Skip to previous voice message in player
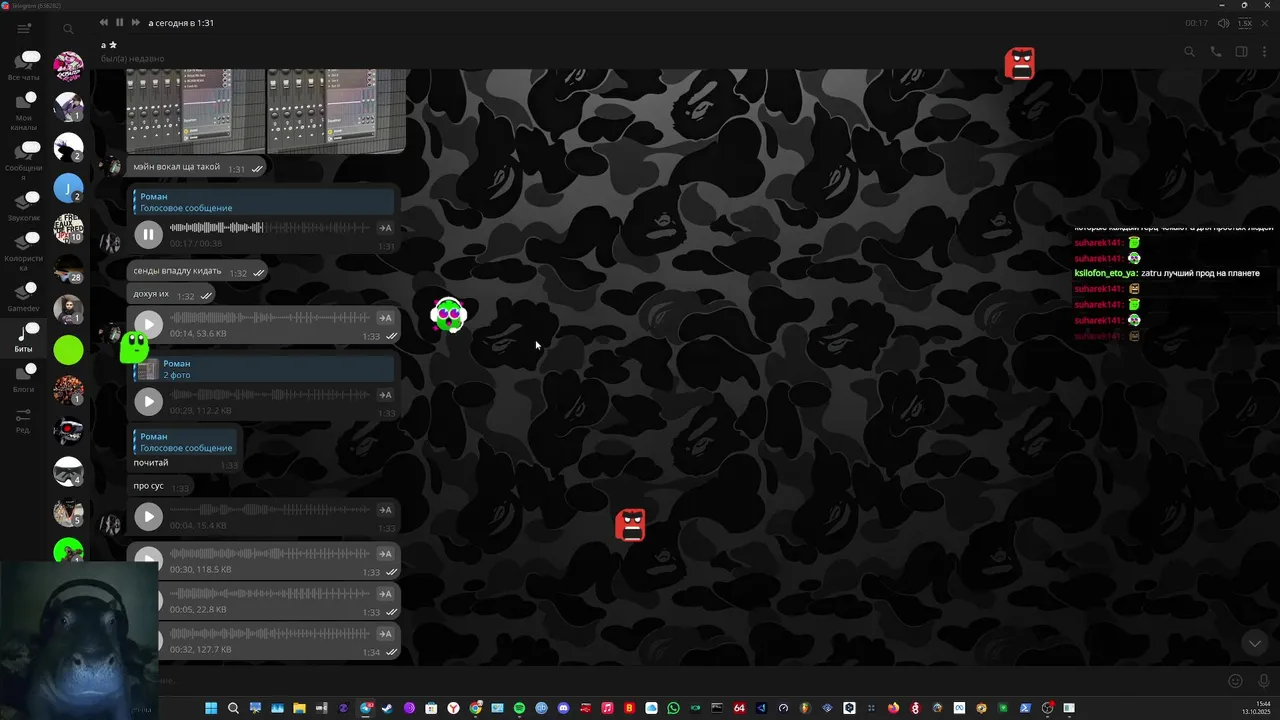This screenshot has width=1280, height=720. point(104,22)
